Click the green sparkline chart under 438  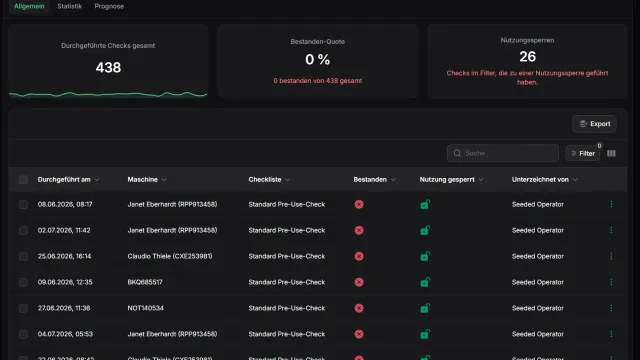coord(108,94)
